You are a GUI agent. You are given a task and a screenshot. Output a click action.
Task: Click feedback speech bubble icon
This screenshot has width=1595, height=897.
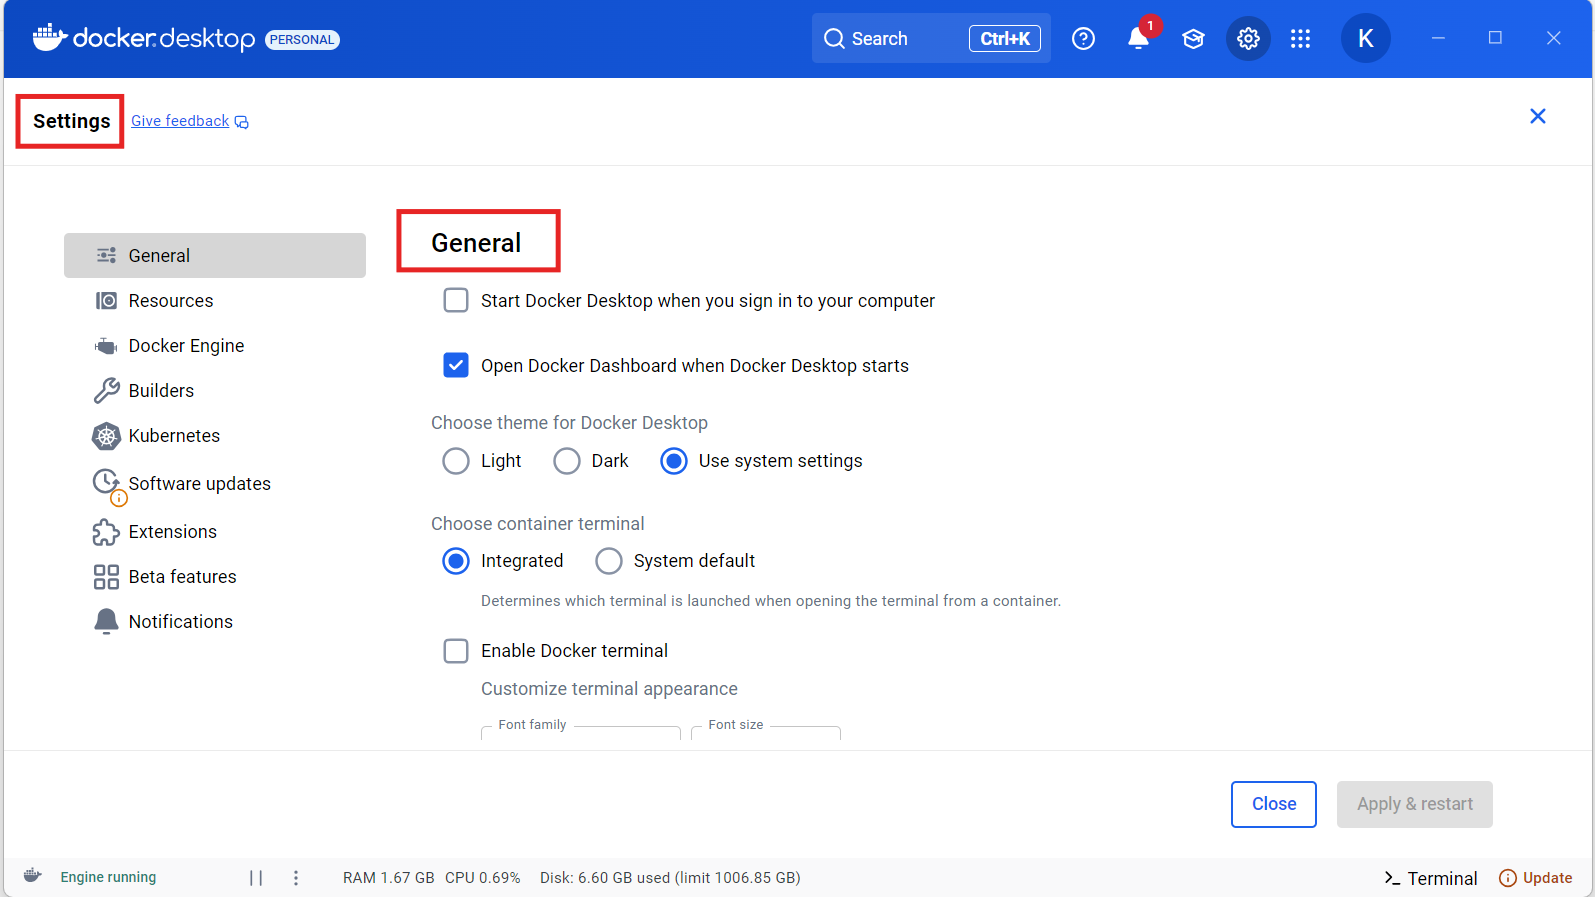(241, 122)
